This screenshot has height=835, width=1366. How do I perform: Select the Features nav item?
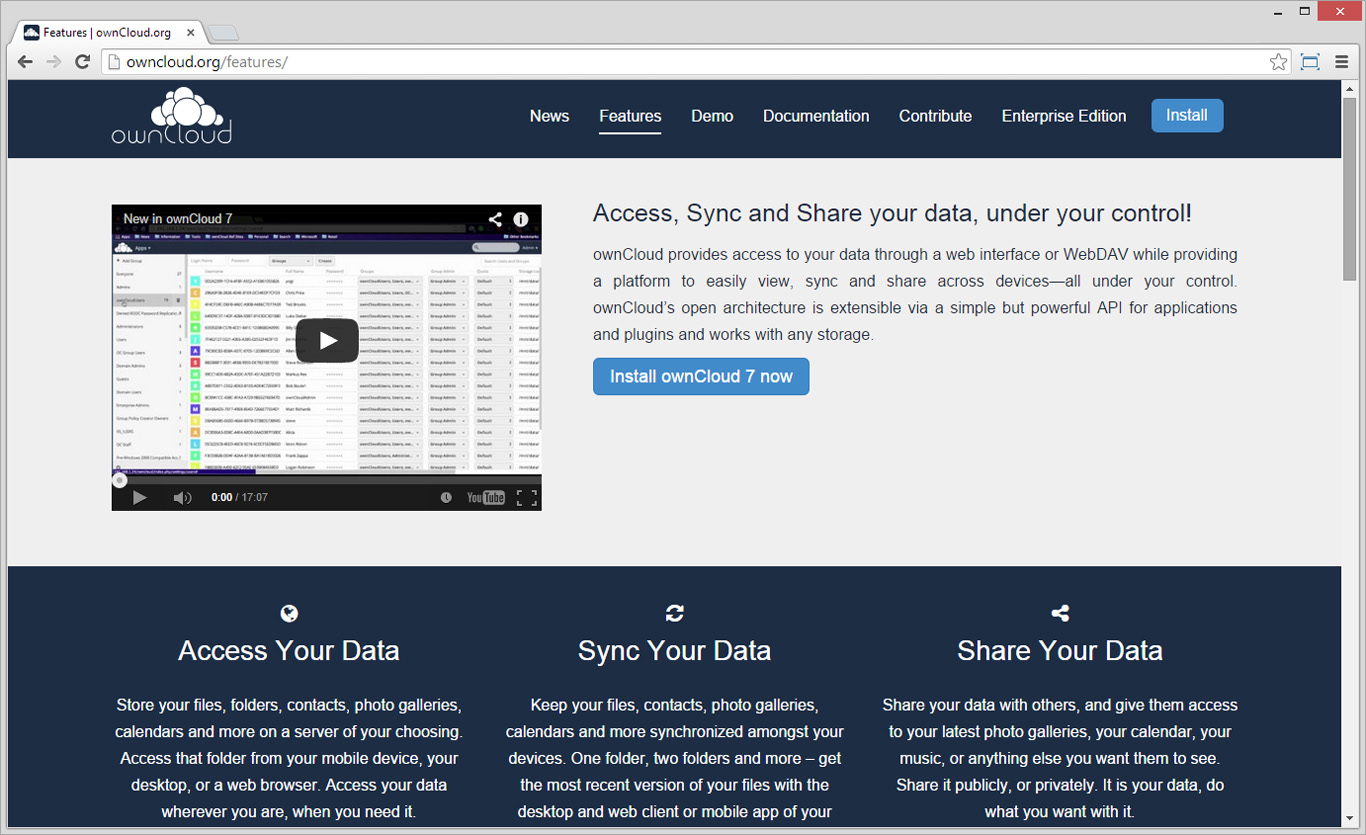pos(630,116)
